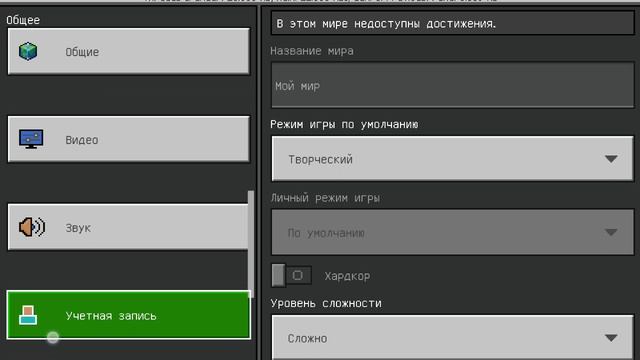Click the arrow on the Сложно dropdown
This screenshot has height=360, width=640.
coord(611,338)
